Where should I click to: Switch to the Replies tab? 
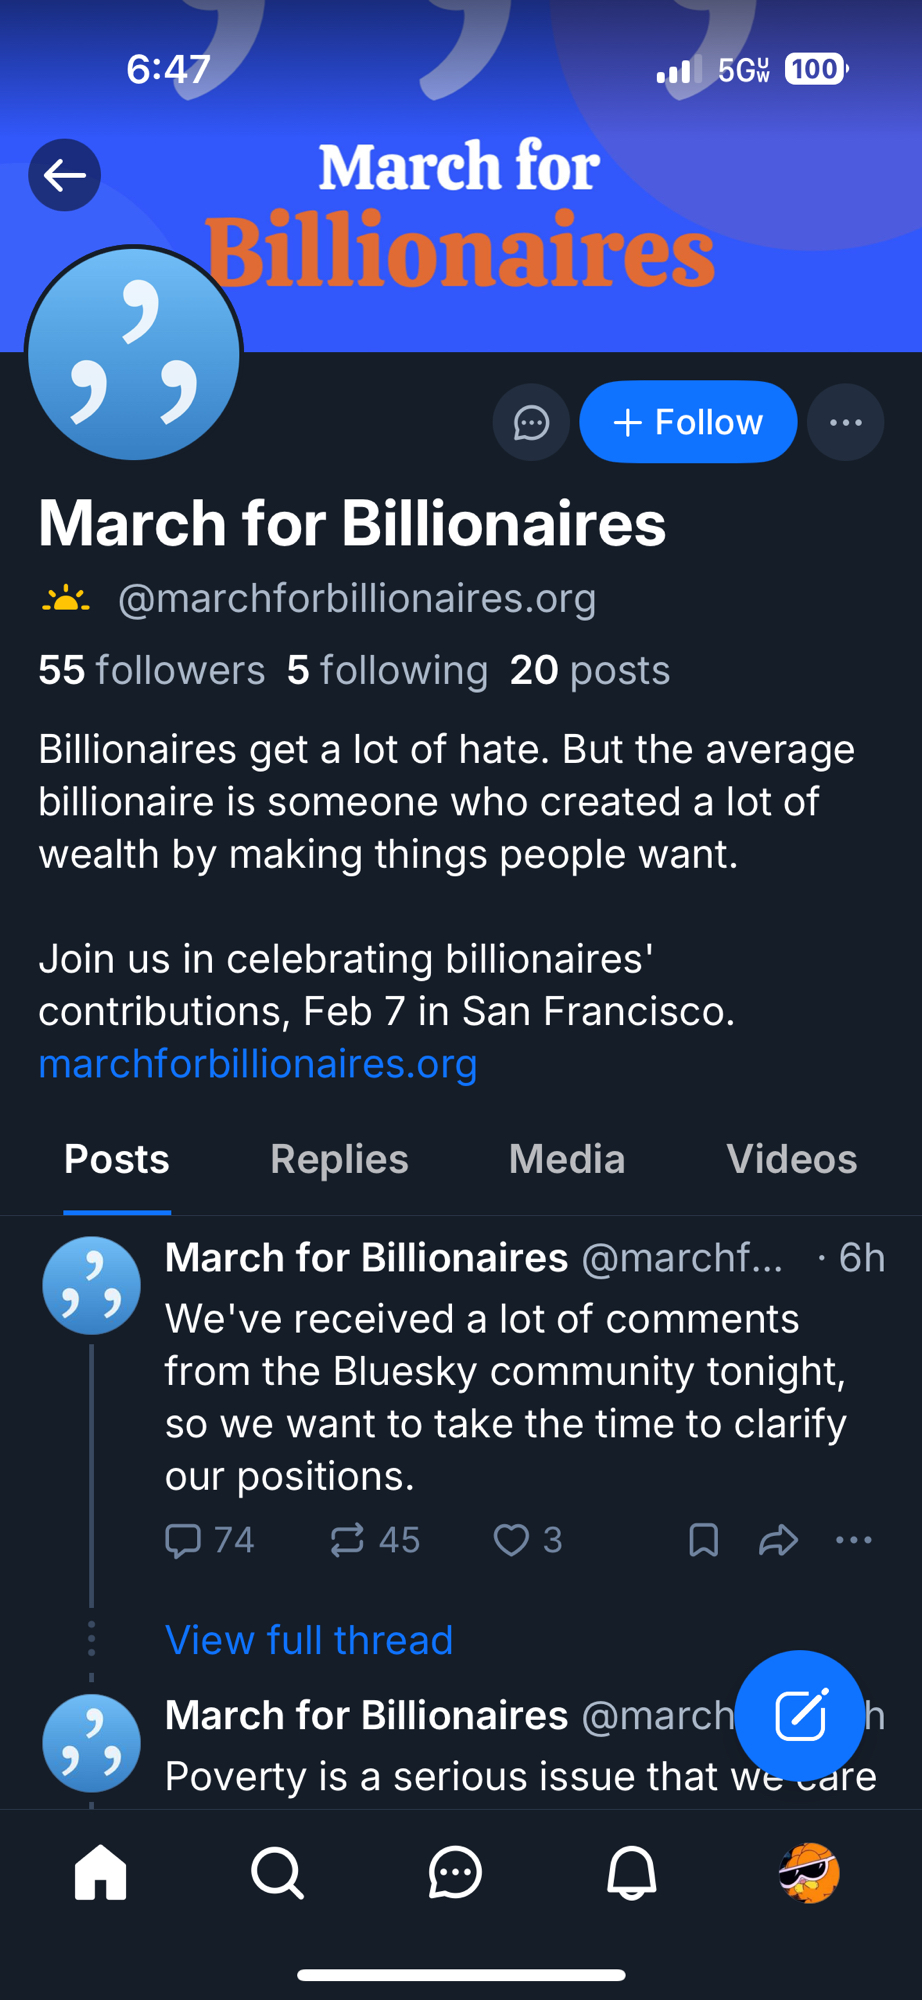point(339,1160)
